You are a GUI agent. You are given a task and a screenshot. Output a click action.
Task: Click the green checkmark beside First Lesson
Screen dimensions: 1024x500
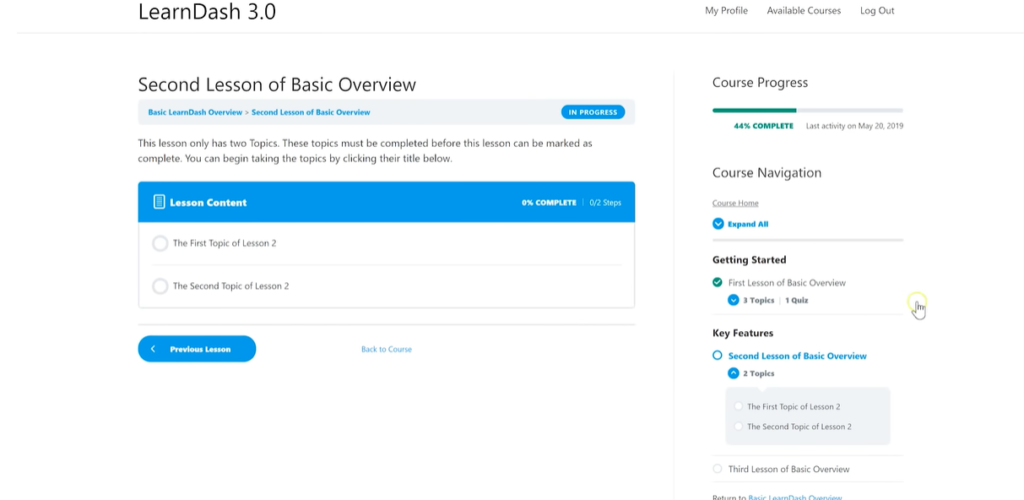click(x=717, y=283)
